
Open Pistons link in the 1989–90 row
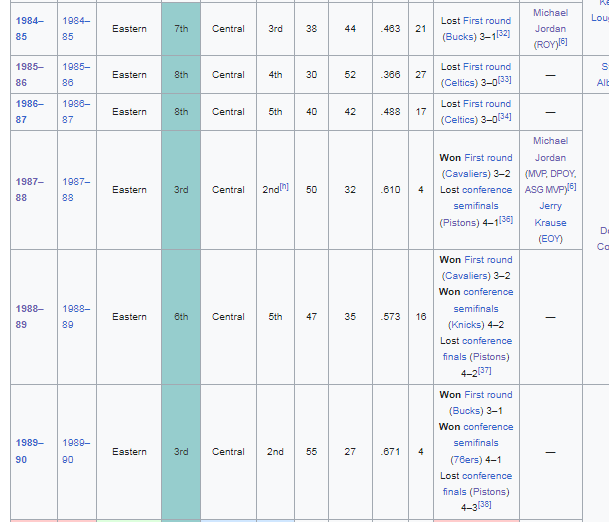click(489, 492)
